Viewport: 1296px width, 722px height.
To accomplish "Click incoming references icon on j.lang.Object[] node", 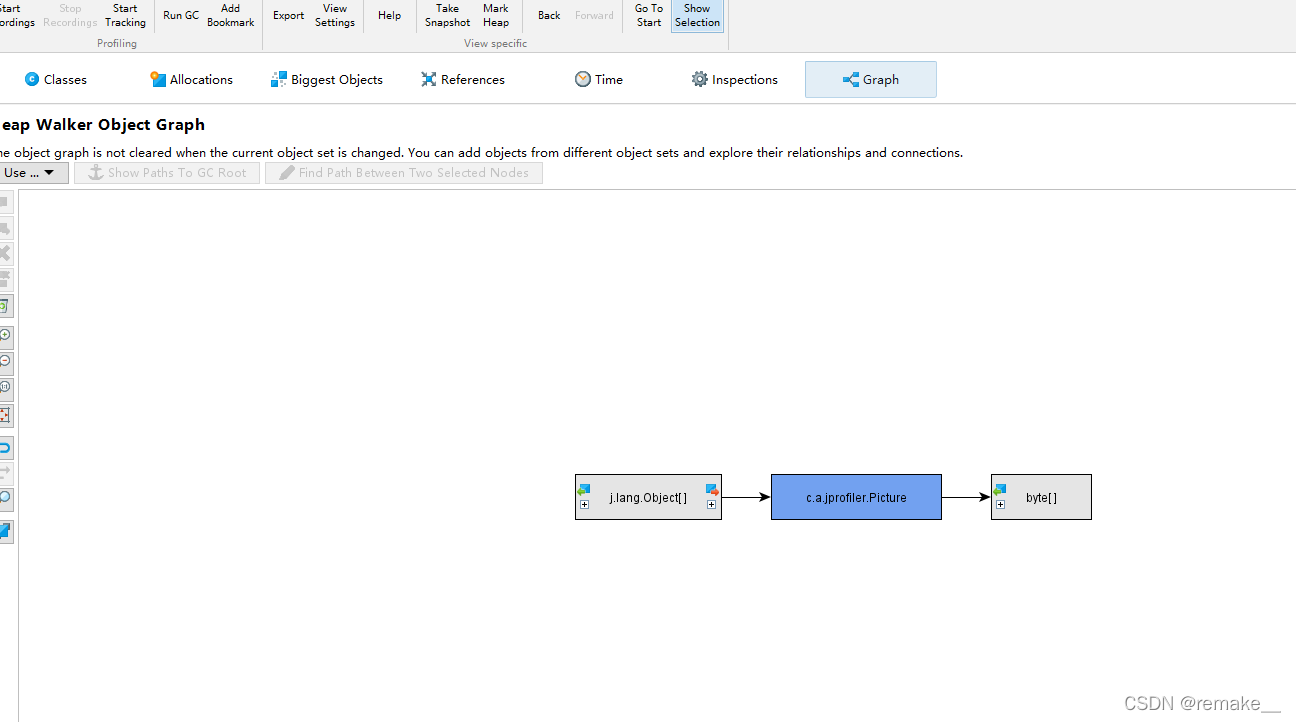I will tap(584, 489).
